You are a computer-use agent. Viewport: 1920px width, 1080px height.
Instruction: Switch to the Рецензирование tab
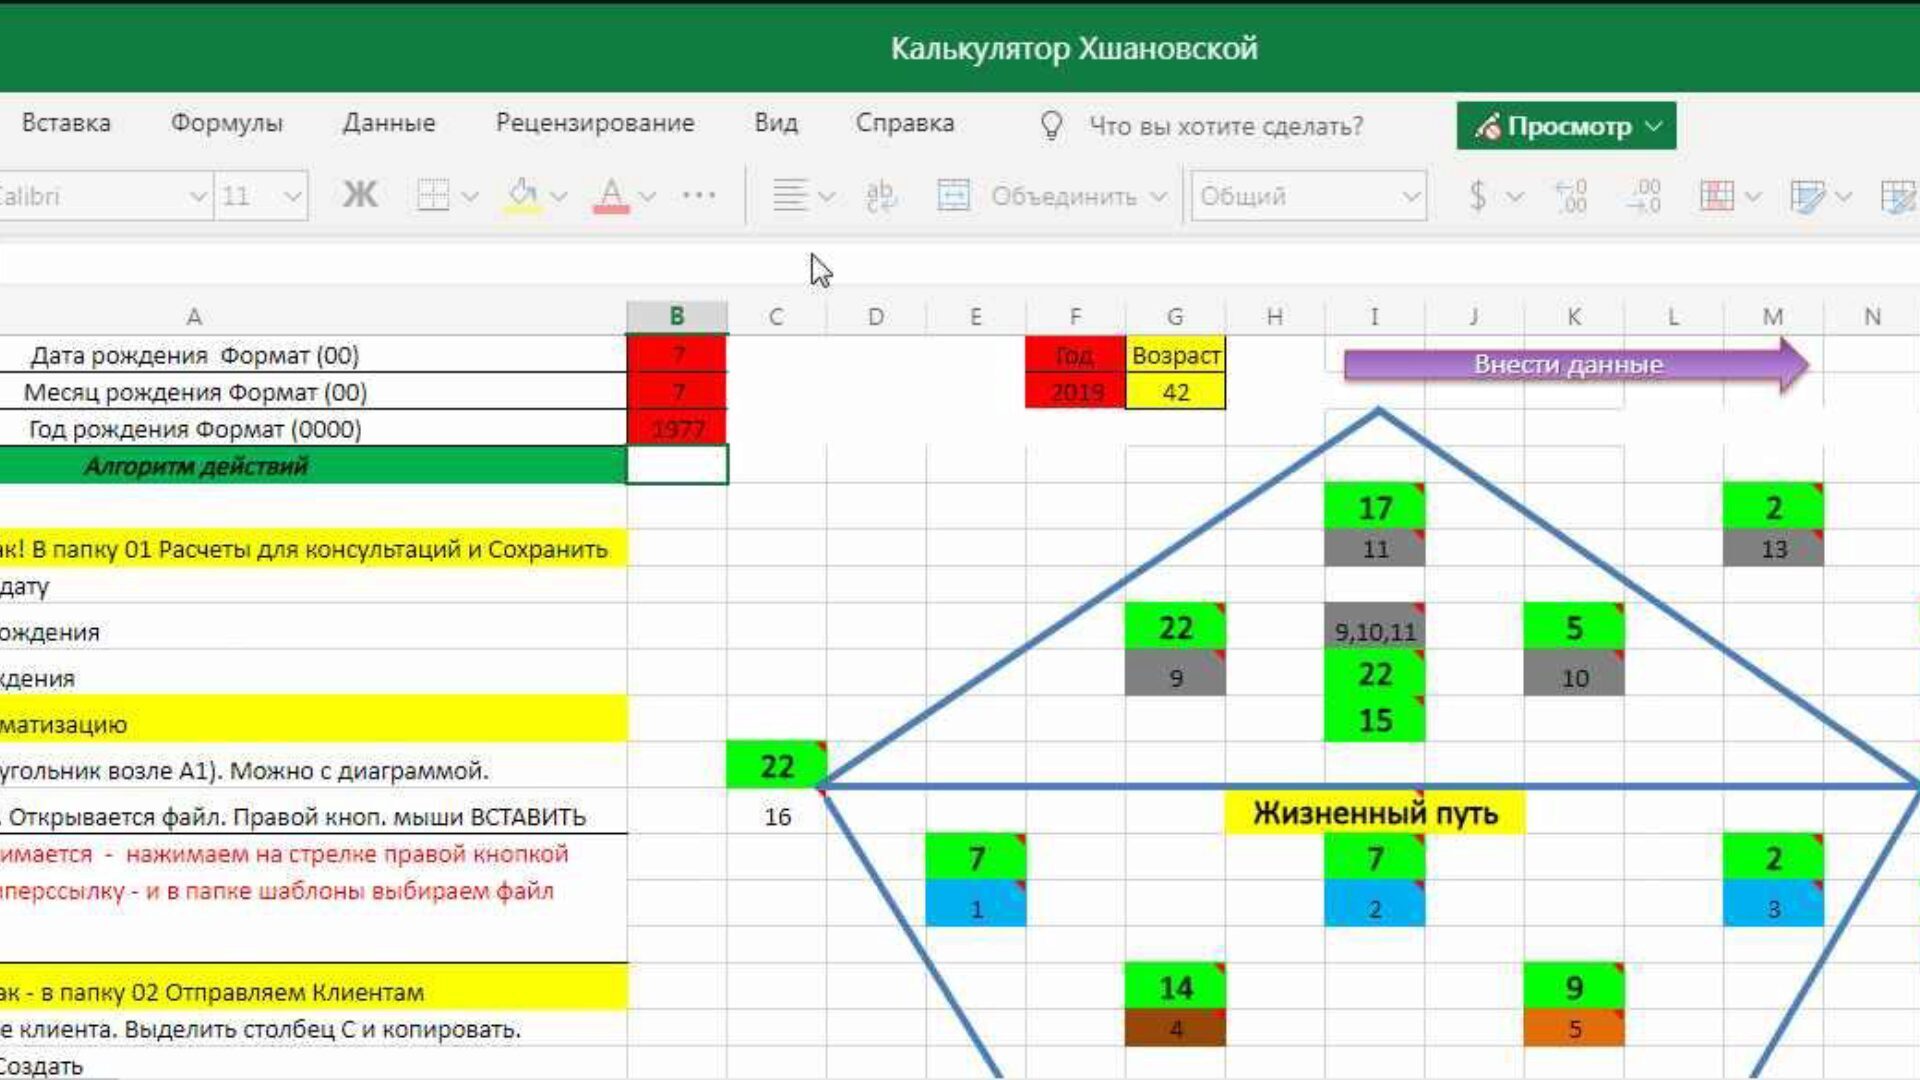pyautogui.click(x=595, y=123)
